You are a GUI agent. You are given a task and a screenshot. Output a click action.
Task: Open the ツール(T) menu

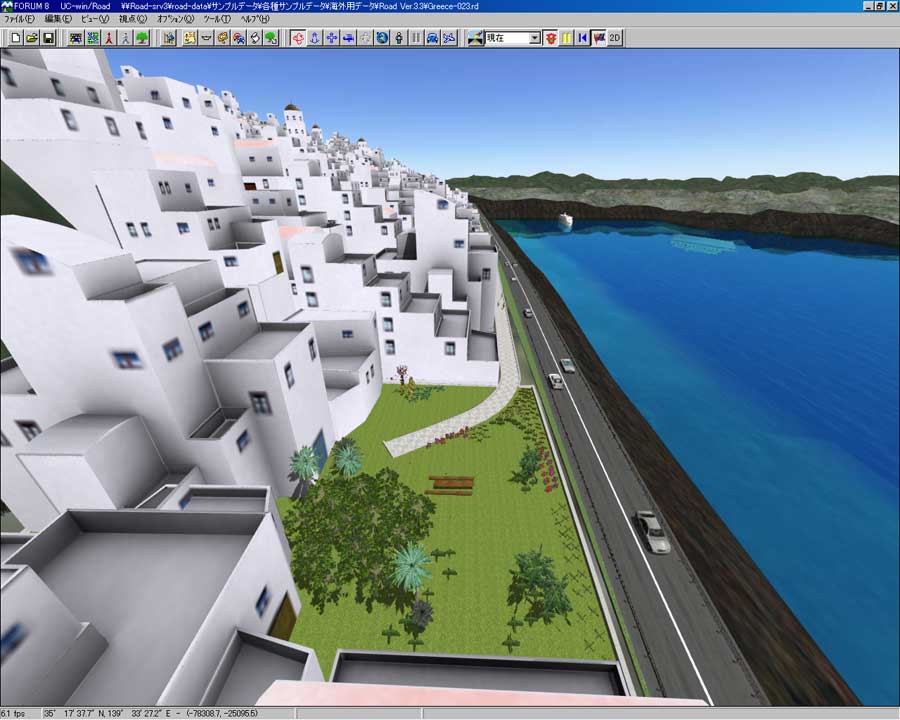coord(217,18)
